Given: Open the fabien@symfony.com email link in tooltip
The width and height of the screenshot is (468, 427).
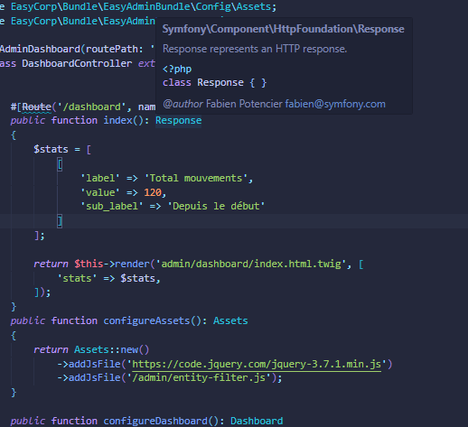Looking at the screenshot, I should pyautogui.click(x=335, y=104).
